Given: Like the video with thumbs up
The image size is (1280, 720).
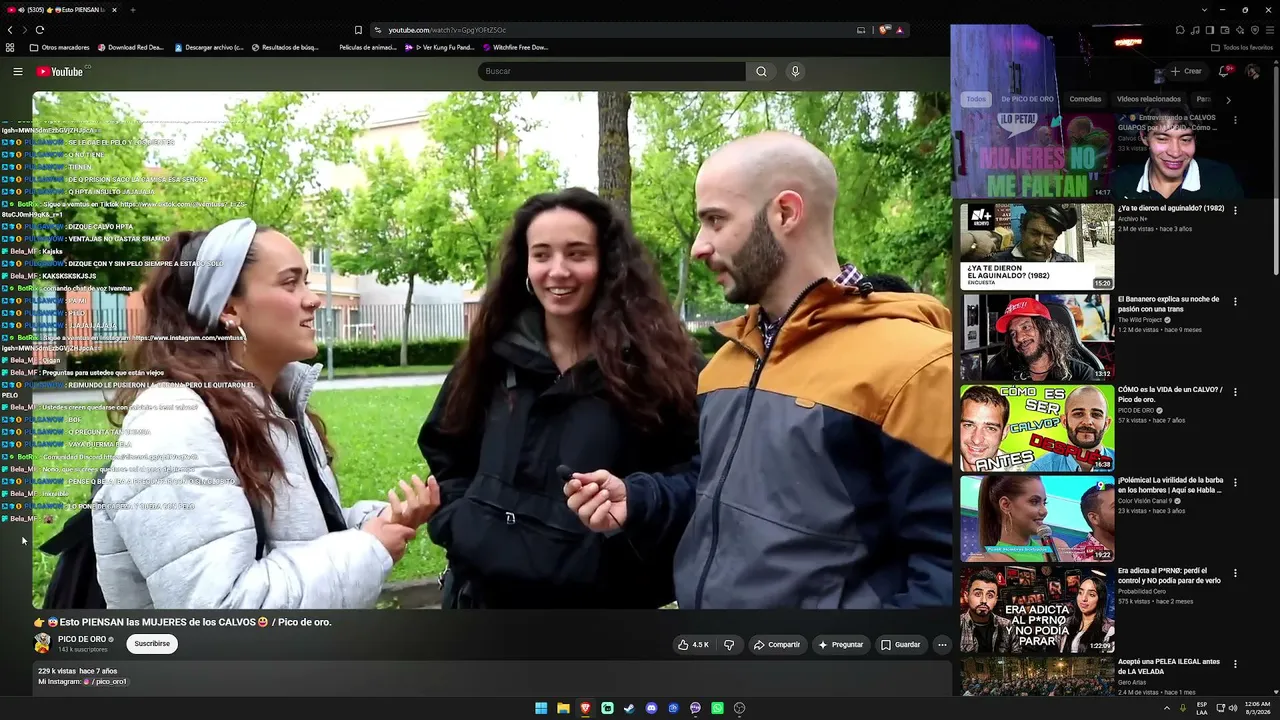Looking at the screenshot, I should (693, 645).
